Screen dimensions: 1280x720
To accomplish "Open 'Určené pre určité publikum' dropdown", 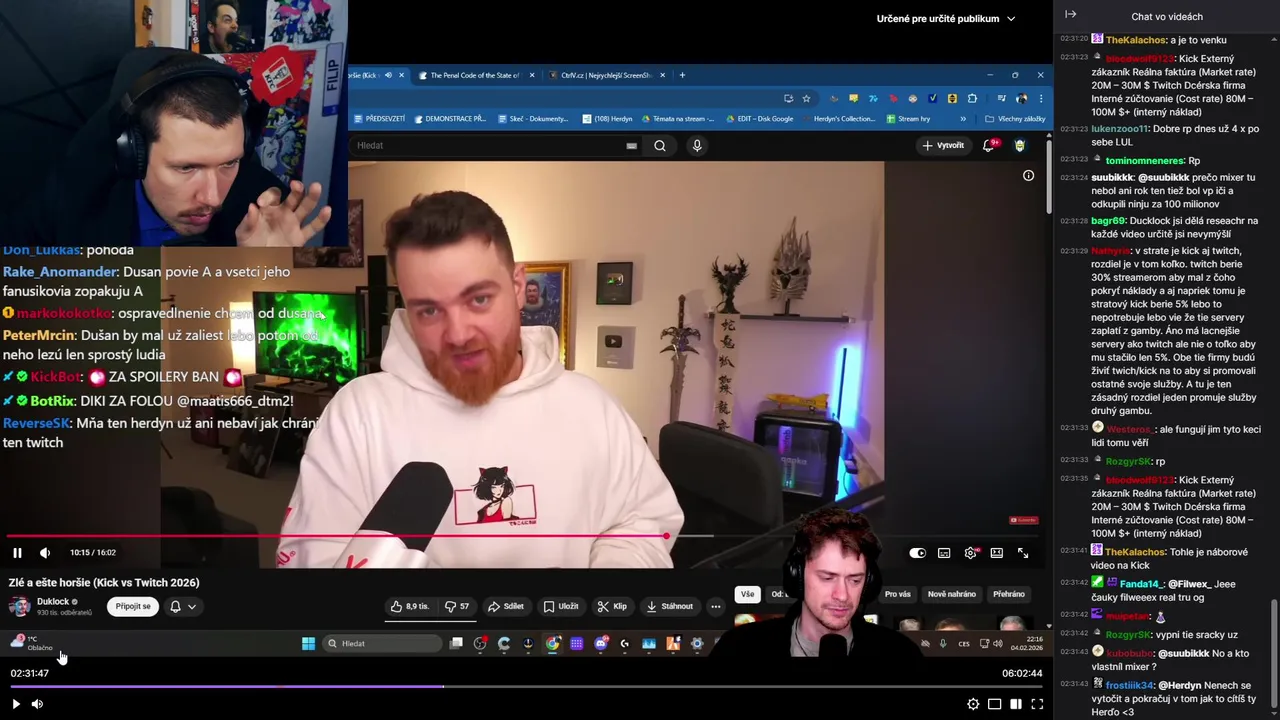I will [945, 18].
